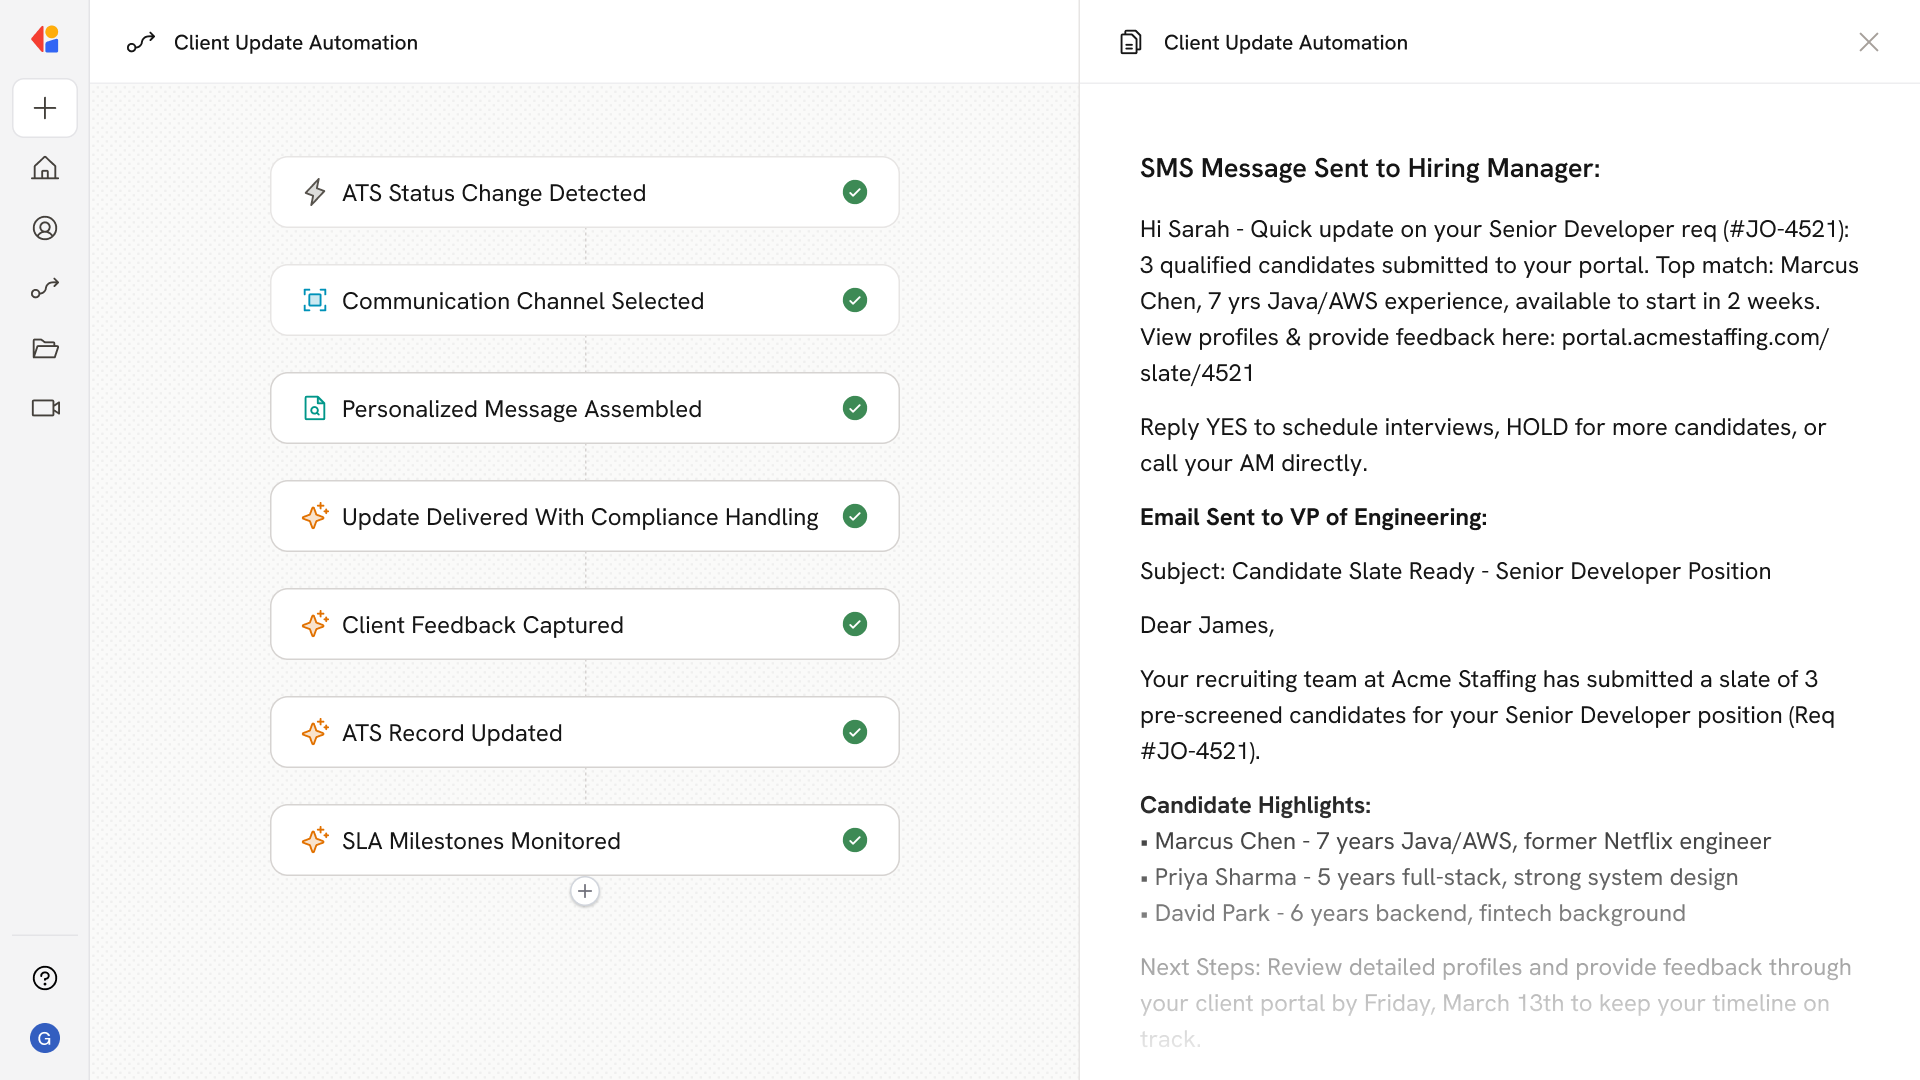Add a new step with the plus below the workflow
The image size is (1920, 1080).
tap(585, 891)
